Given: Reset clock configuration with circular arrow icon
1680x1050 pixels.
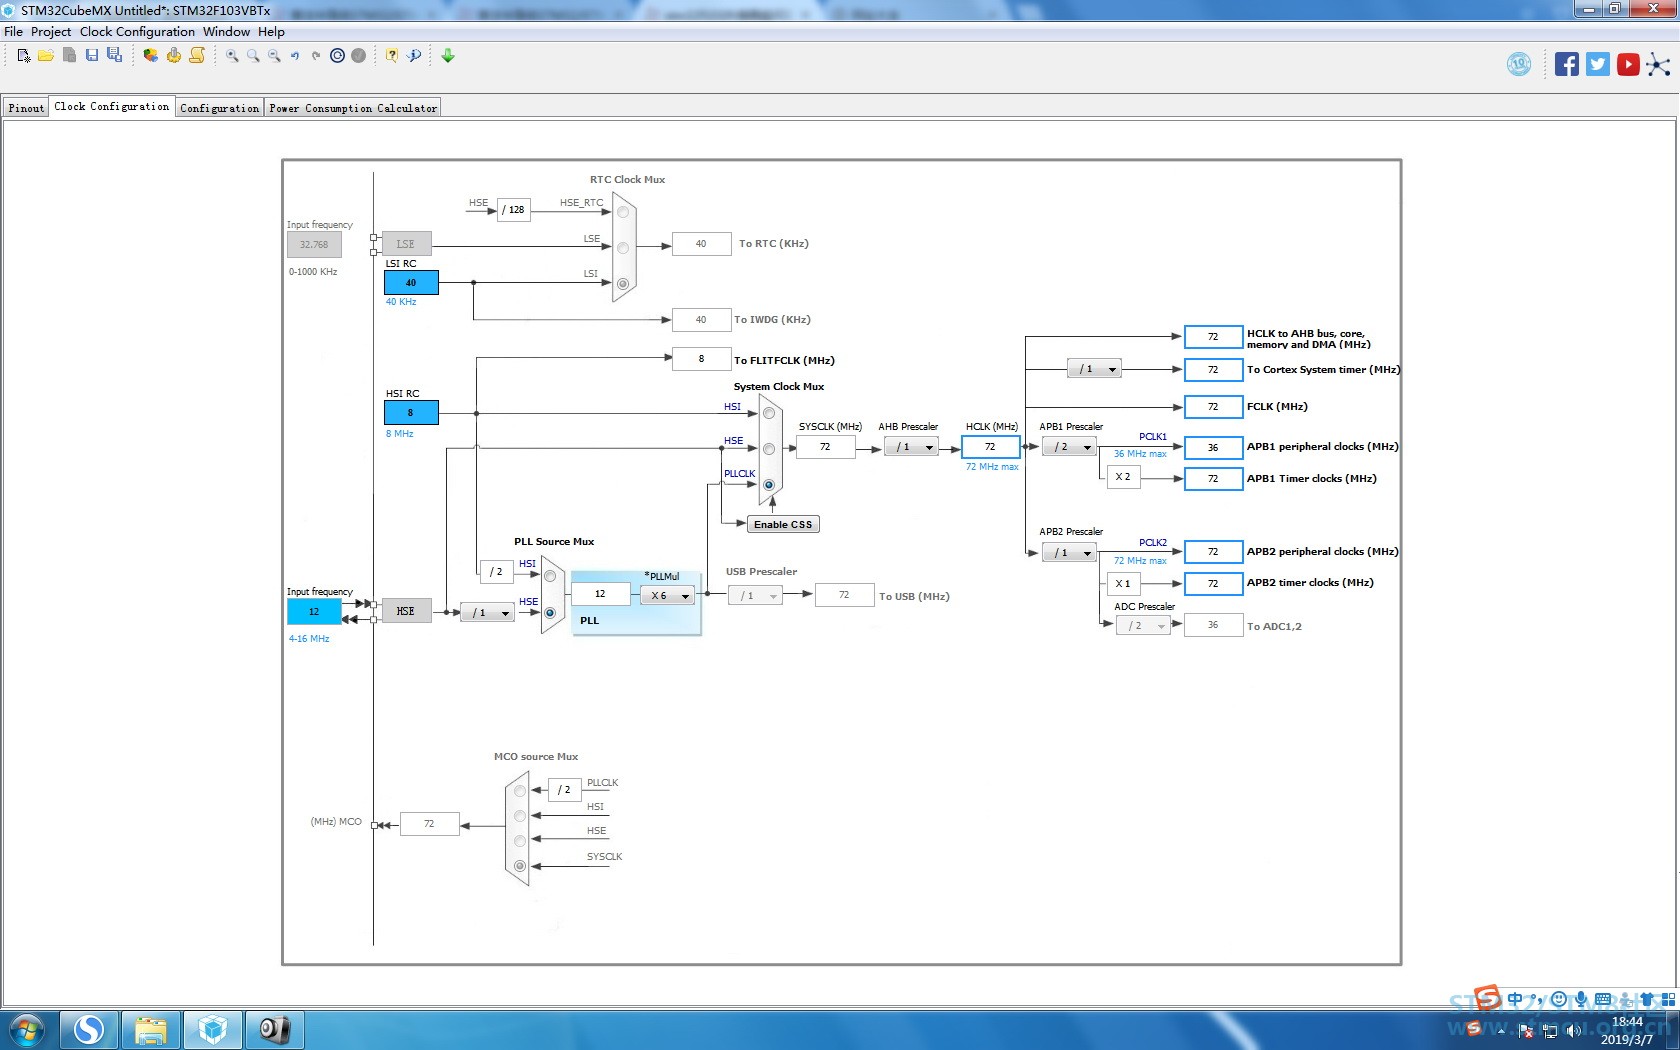Looking at the screenshot, I should pyautogui.click(x=337, y=56).
